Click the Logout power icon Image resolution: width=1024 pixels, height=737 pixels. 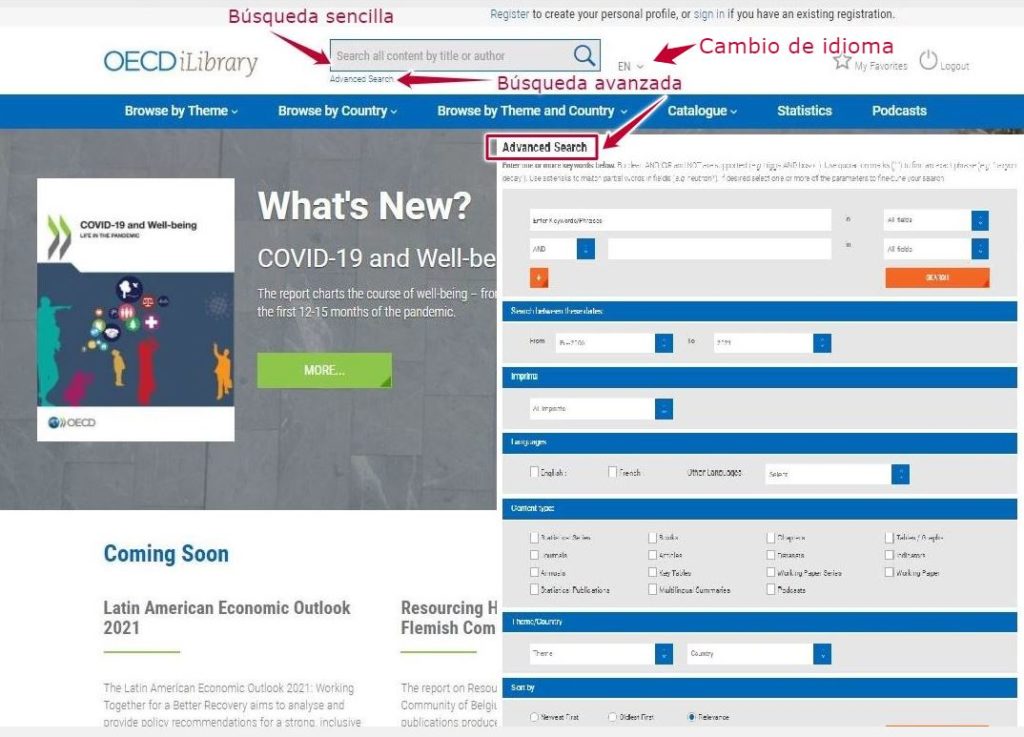(928, 61)
